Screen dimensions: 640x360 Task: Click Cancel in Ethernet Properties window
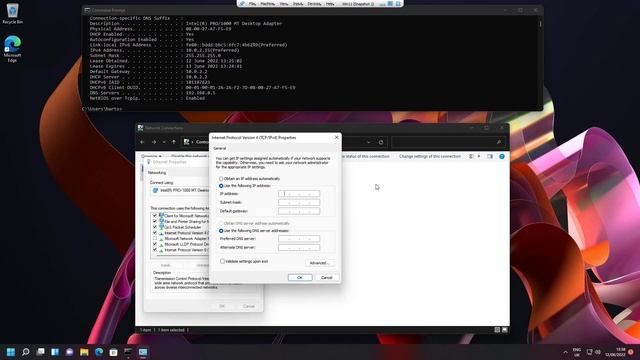point(249,306)
